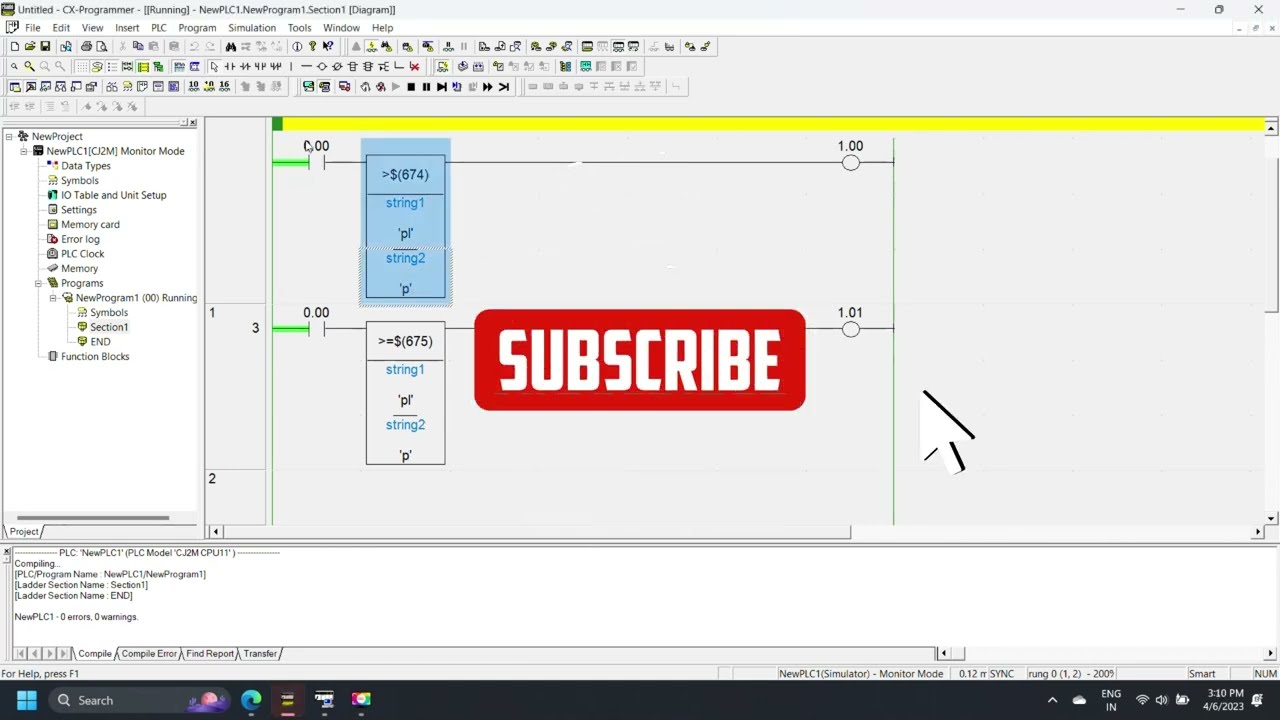The image size is (1280, 720).
Task: Select the New Contact tool
Action: 229,66
